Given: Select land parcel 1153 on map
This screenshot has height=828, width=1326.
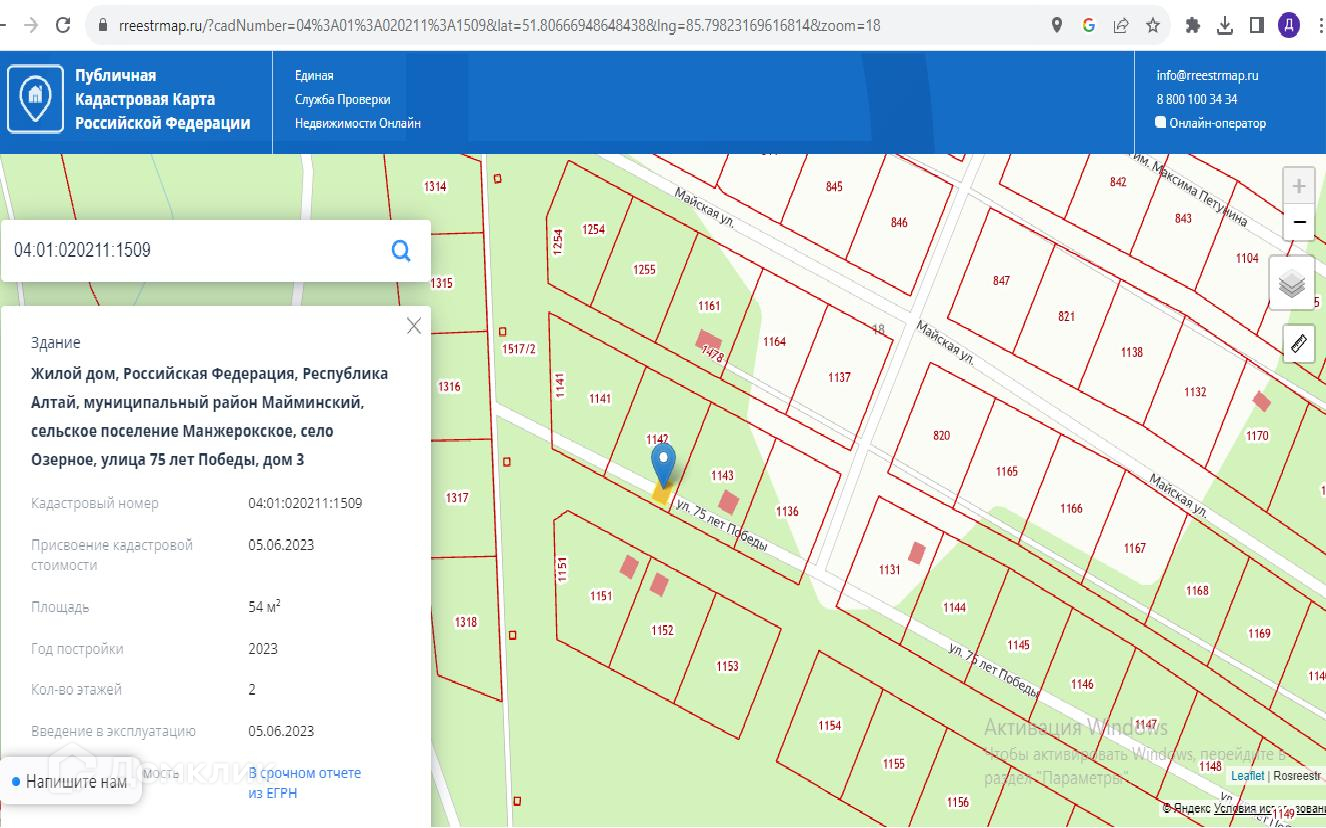Looking at the screenshot, I should [727, 665].
